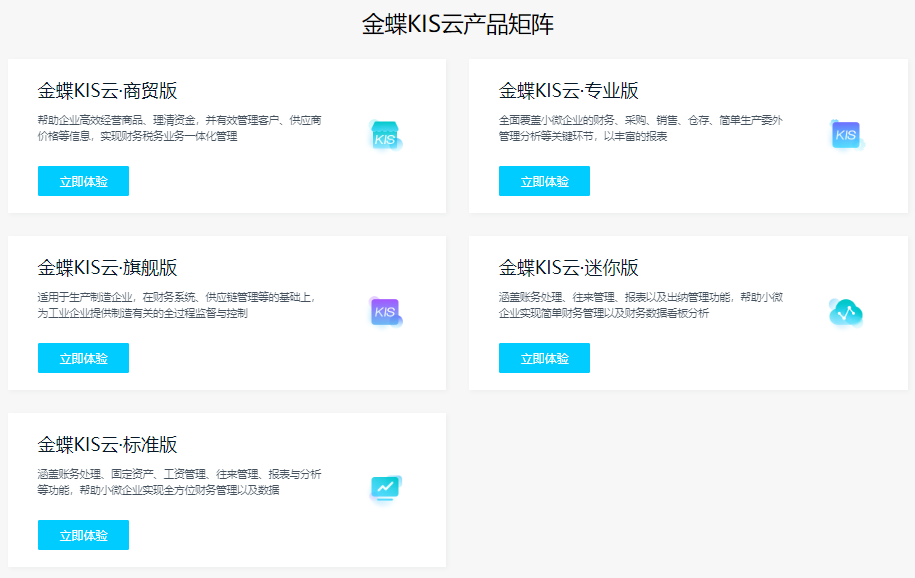Click 立即体验 under 金蝶KIS云·迷你版
915x578 pixels.
pos(544,358)
